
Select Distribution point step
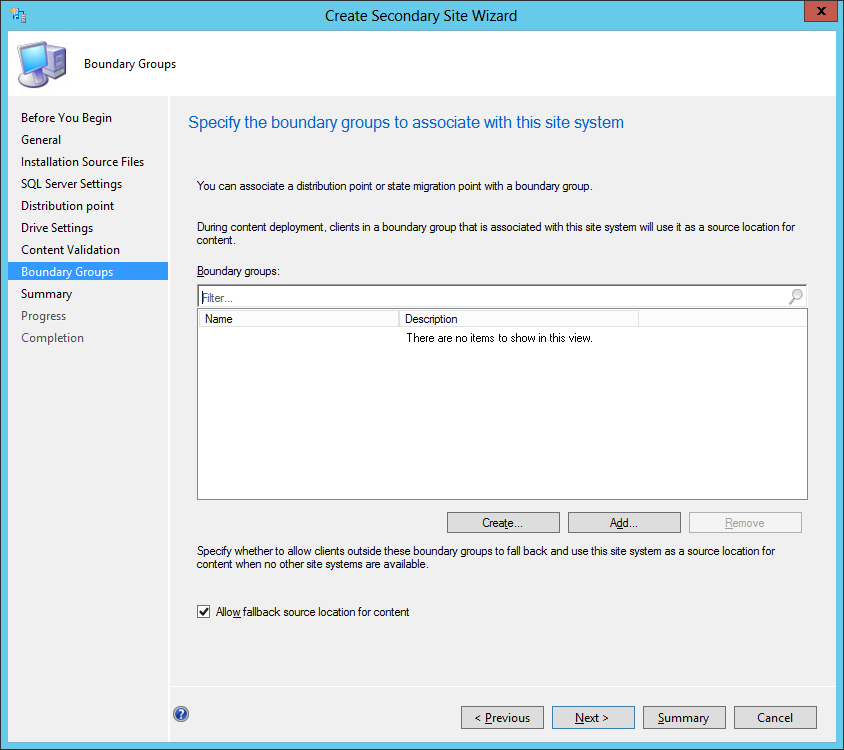67,206
